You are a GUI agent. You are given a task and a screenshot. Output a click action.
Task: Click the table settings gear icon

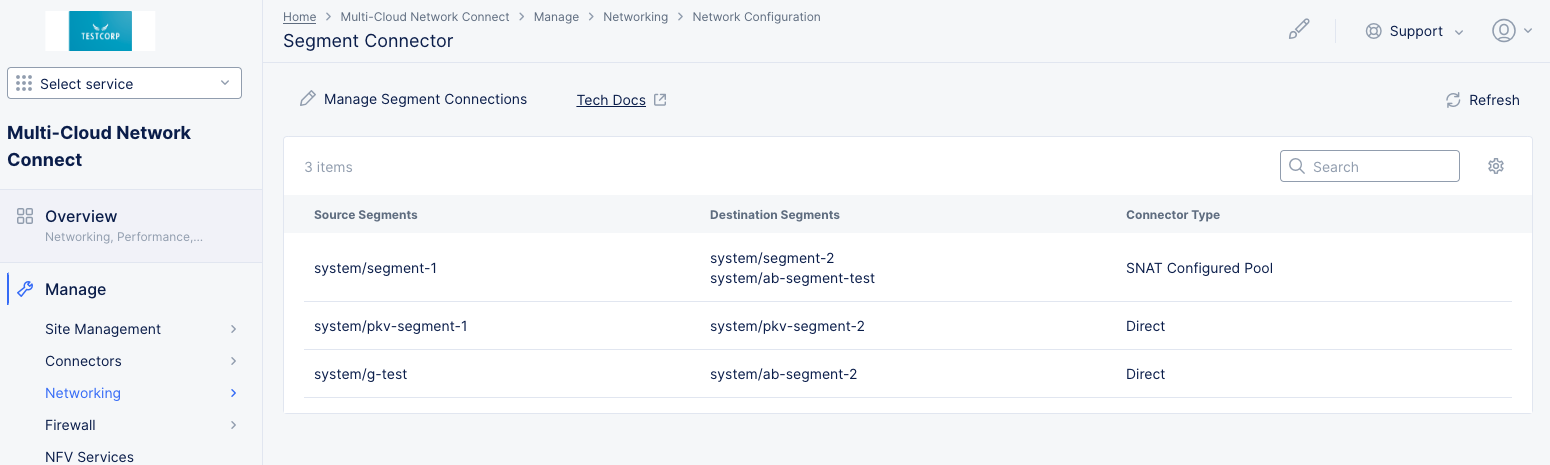[x=1495, y=167]
